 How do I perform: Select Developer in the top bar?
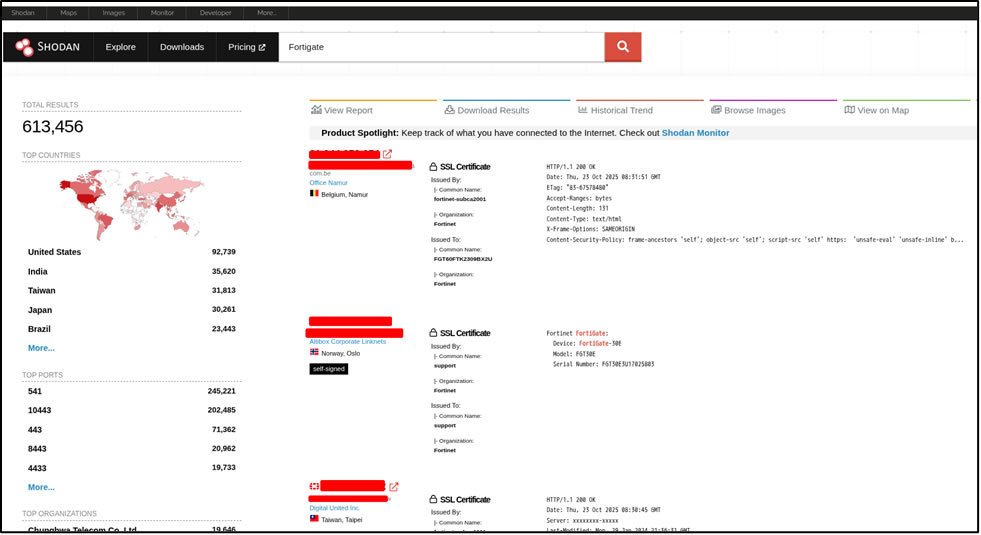pyautogui.click(x=215, y=13)
